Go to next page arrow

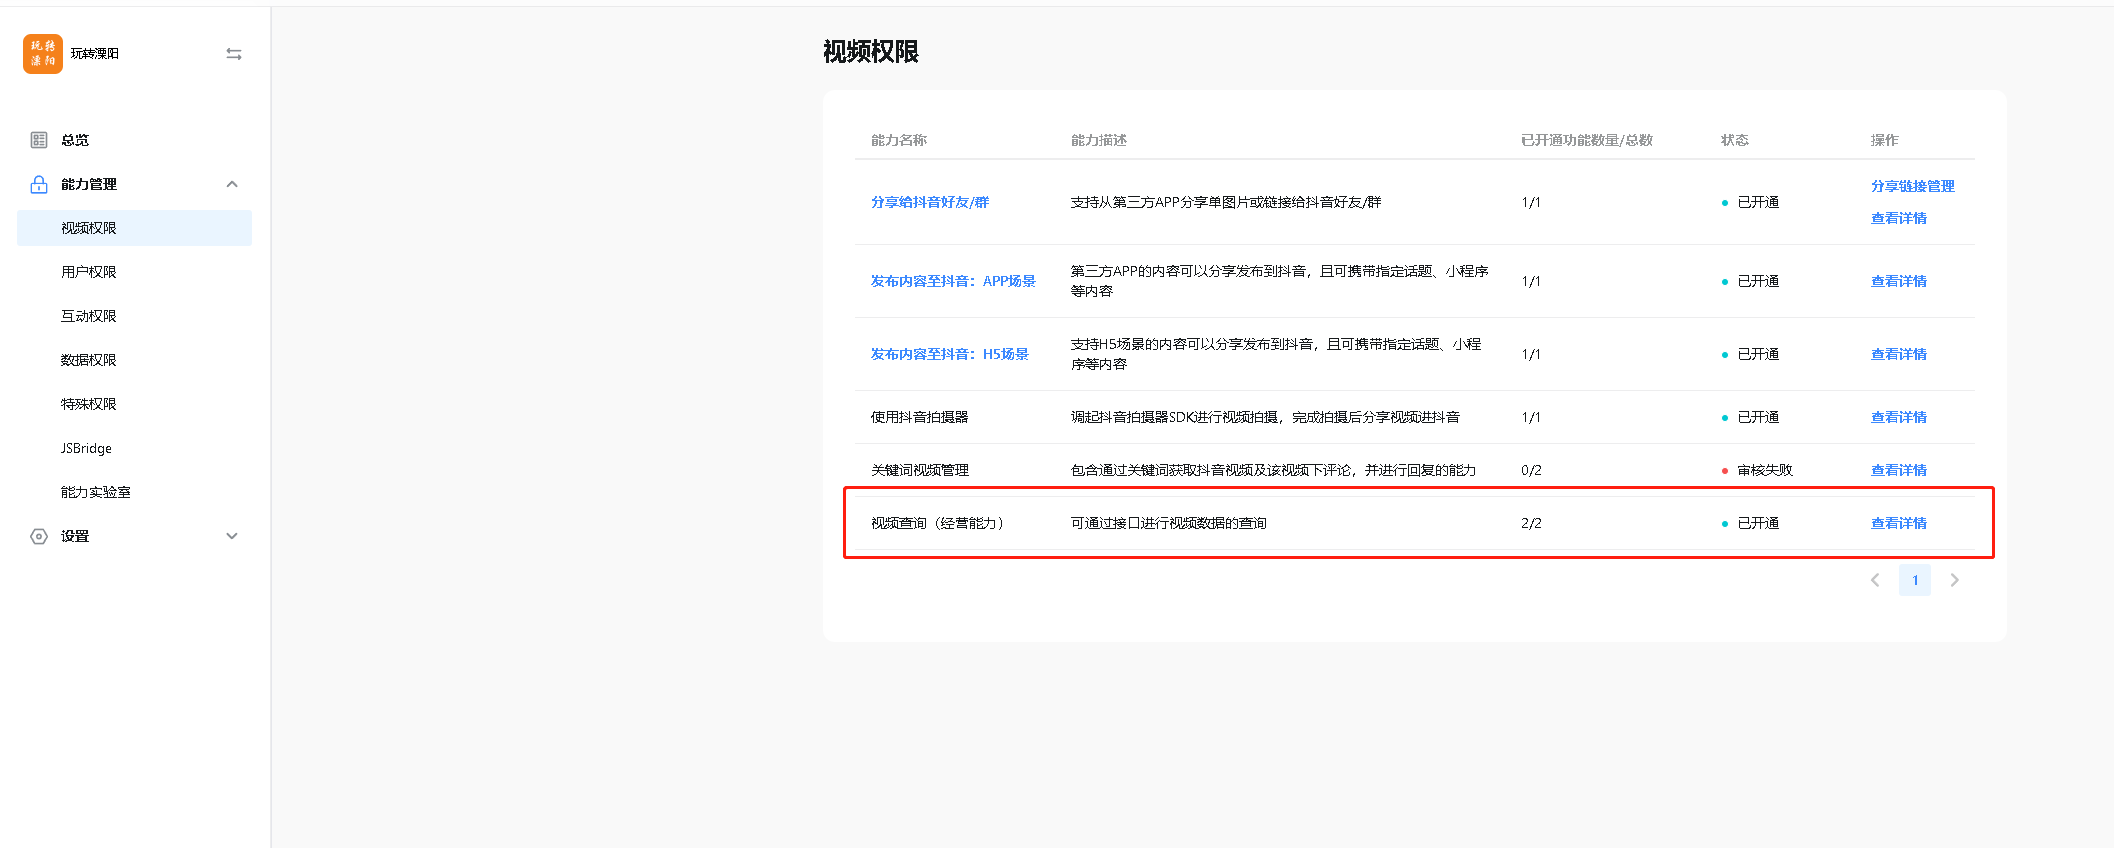[x=1954, y=580]
